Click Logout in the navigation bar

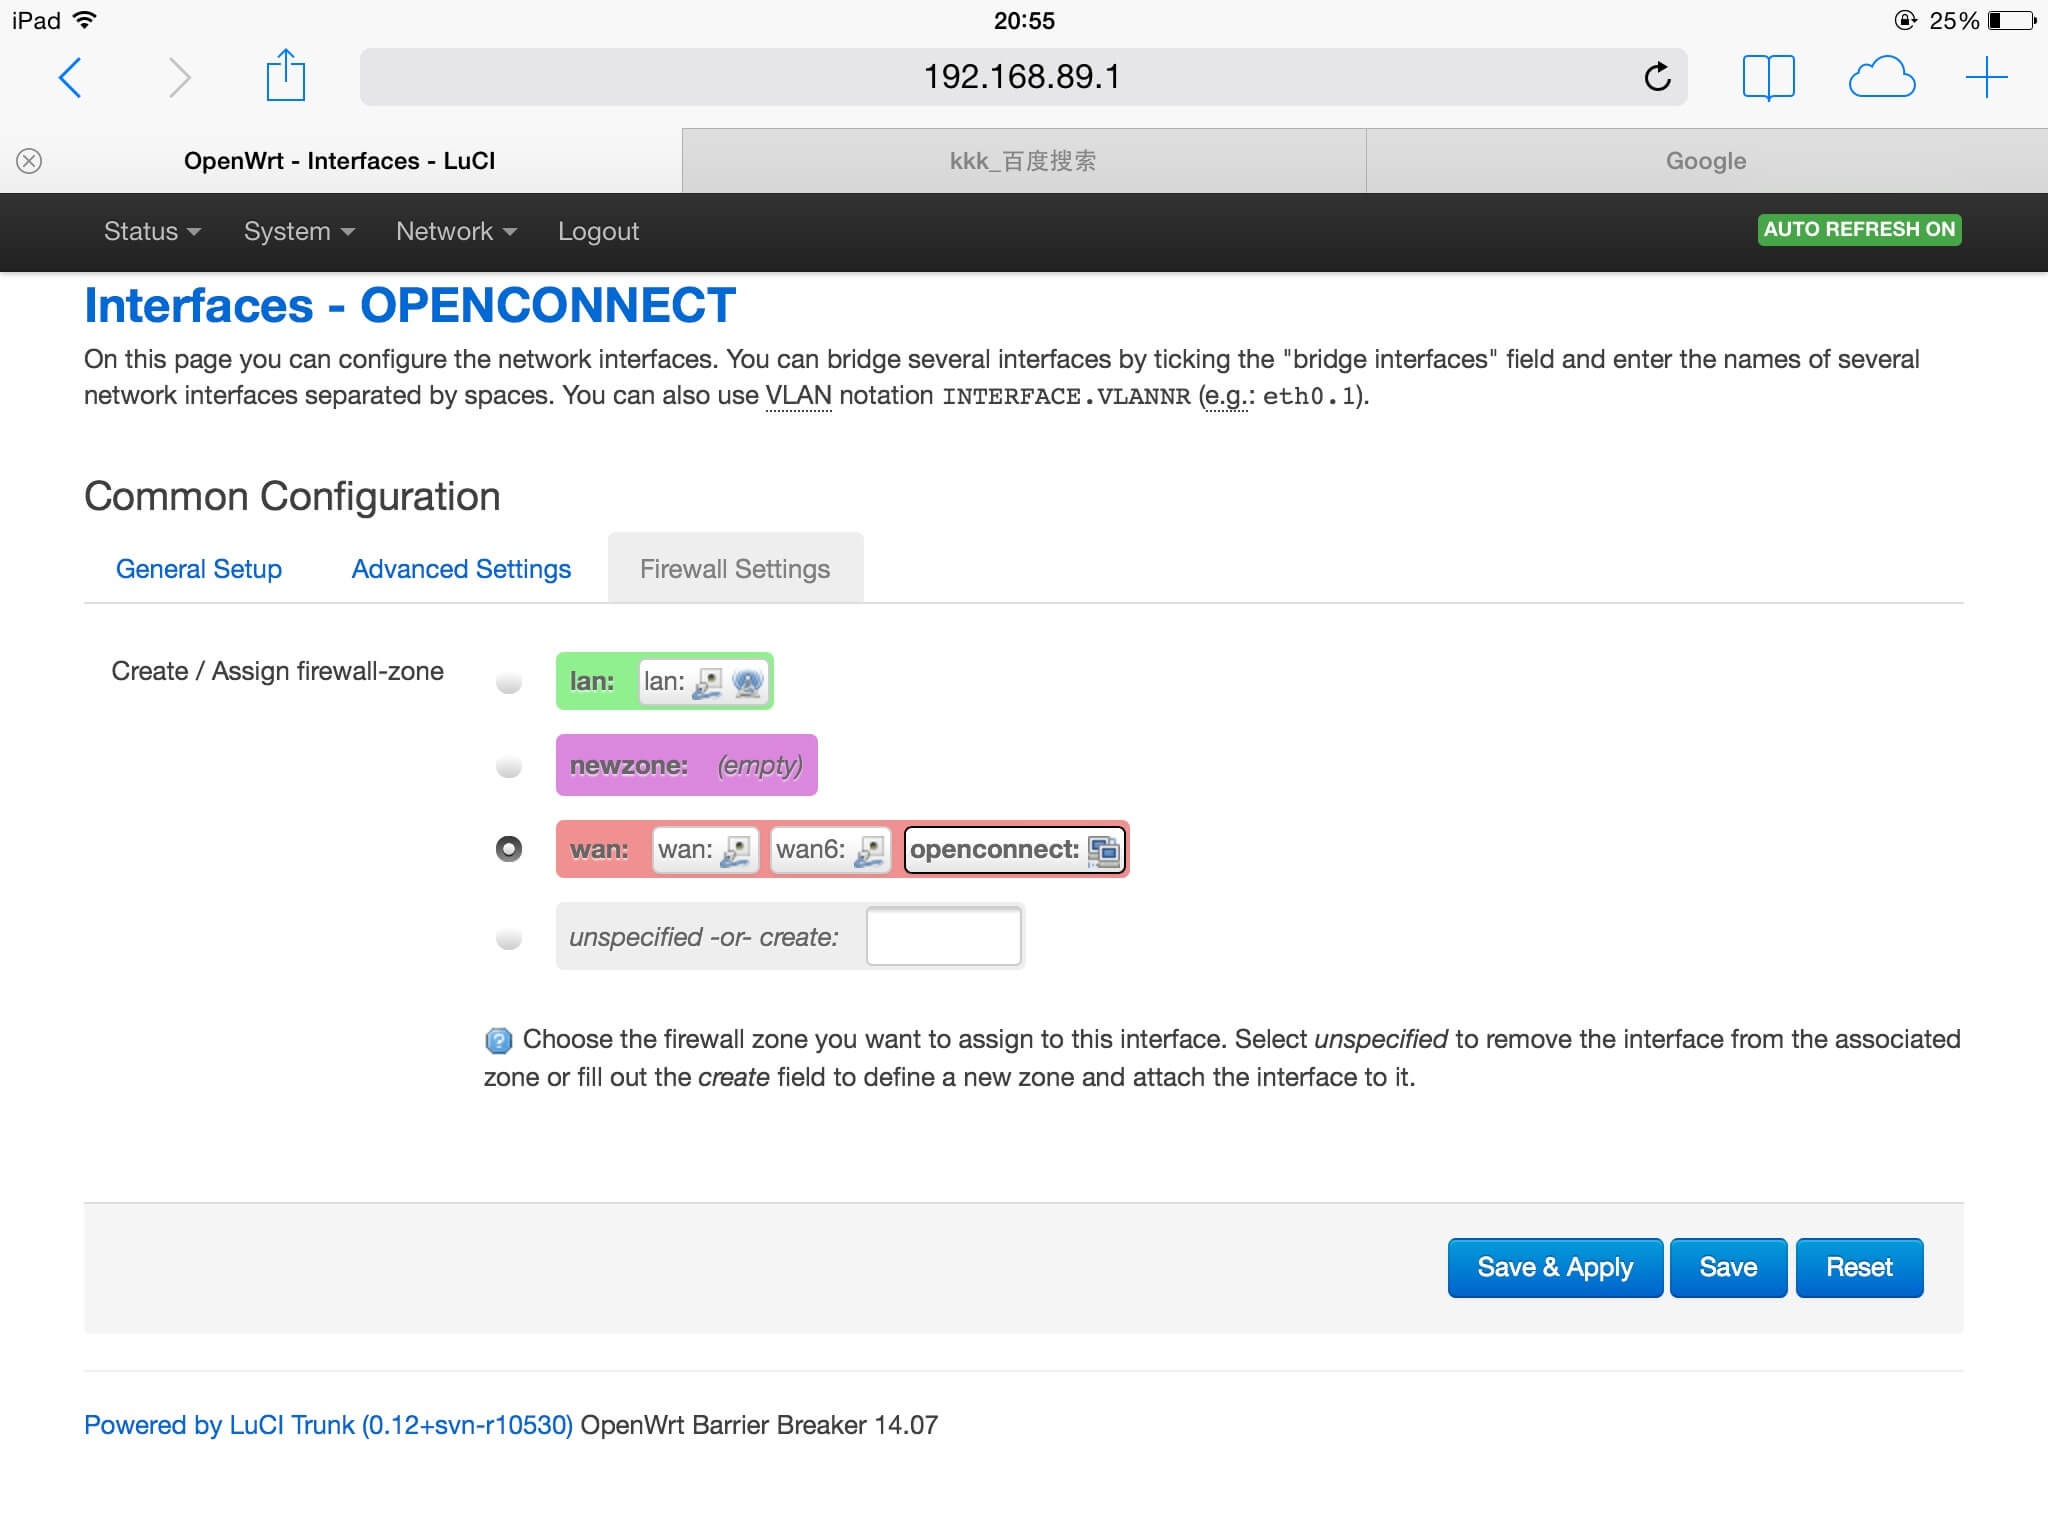pos(598,231)
